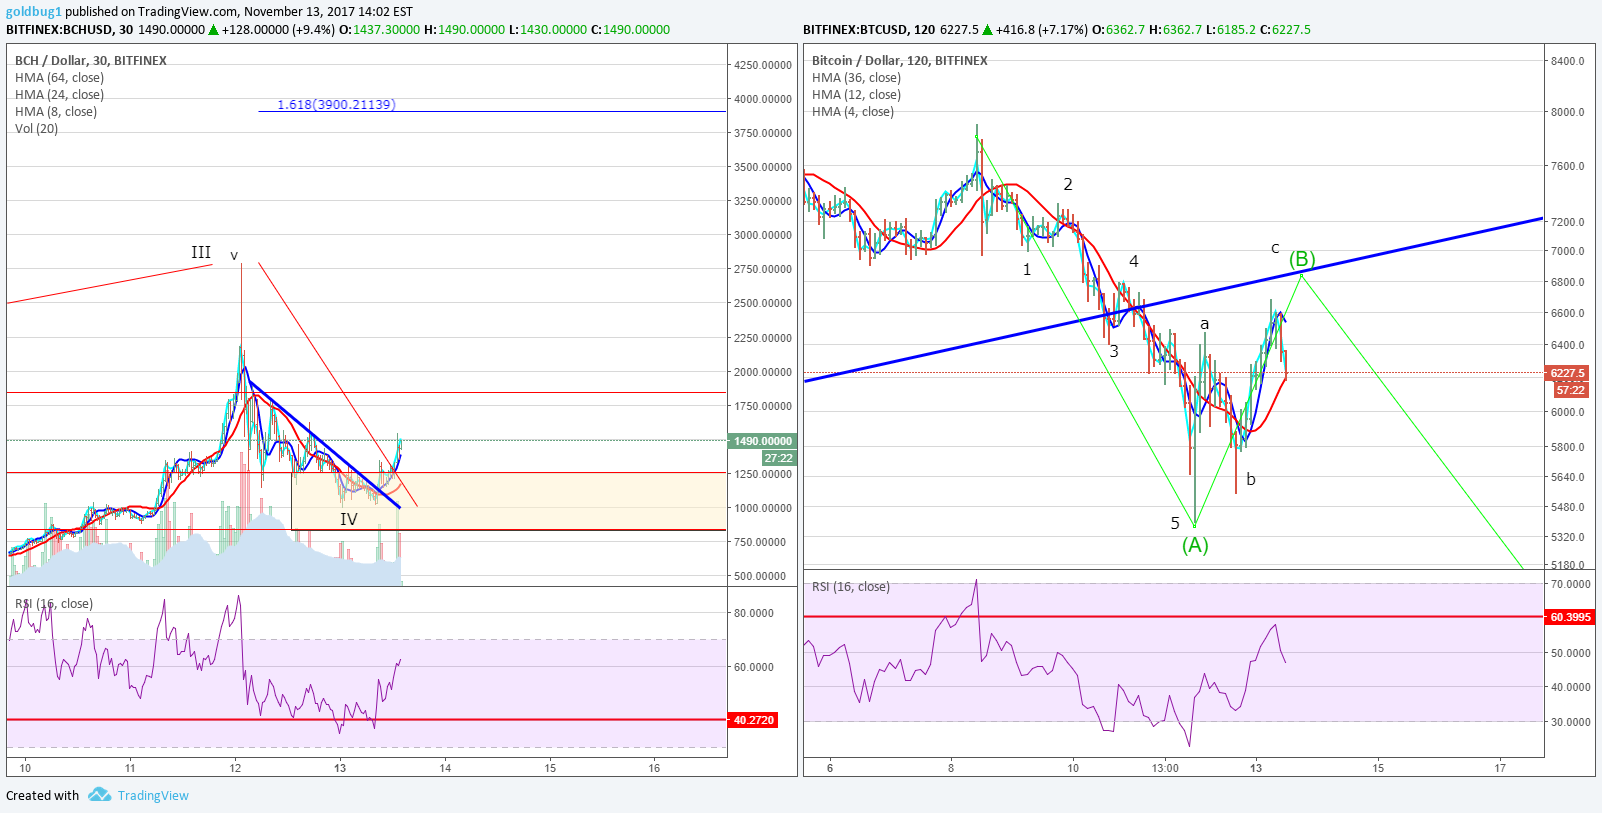1602x813 pixels.
Task: Click the TradingView cloud logo icon
Action: (99, 795)
